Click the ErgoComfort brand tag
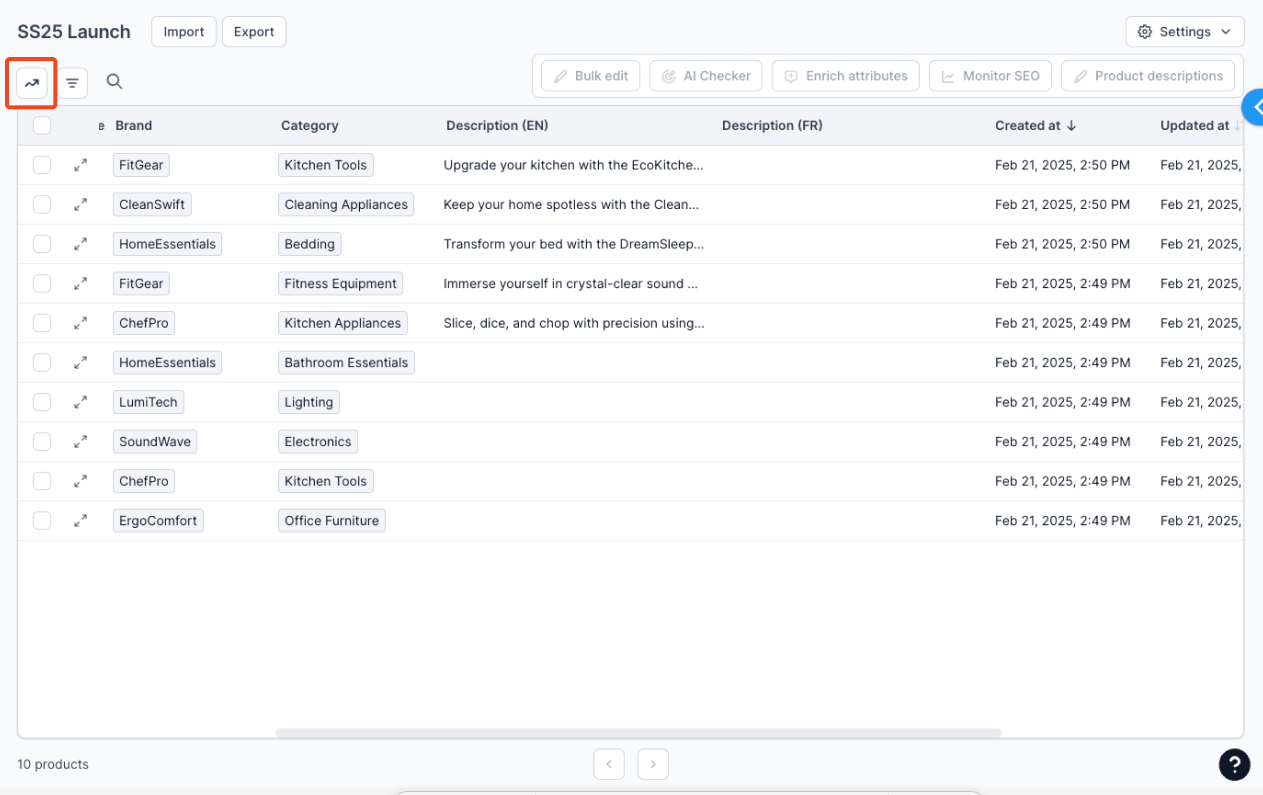The image size is (1263, 795). click(x=158, y=520)
